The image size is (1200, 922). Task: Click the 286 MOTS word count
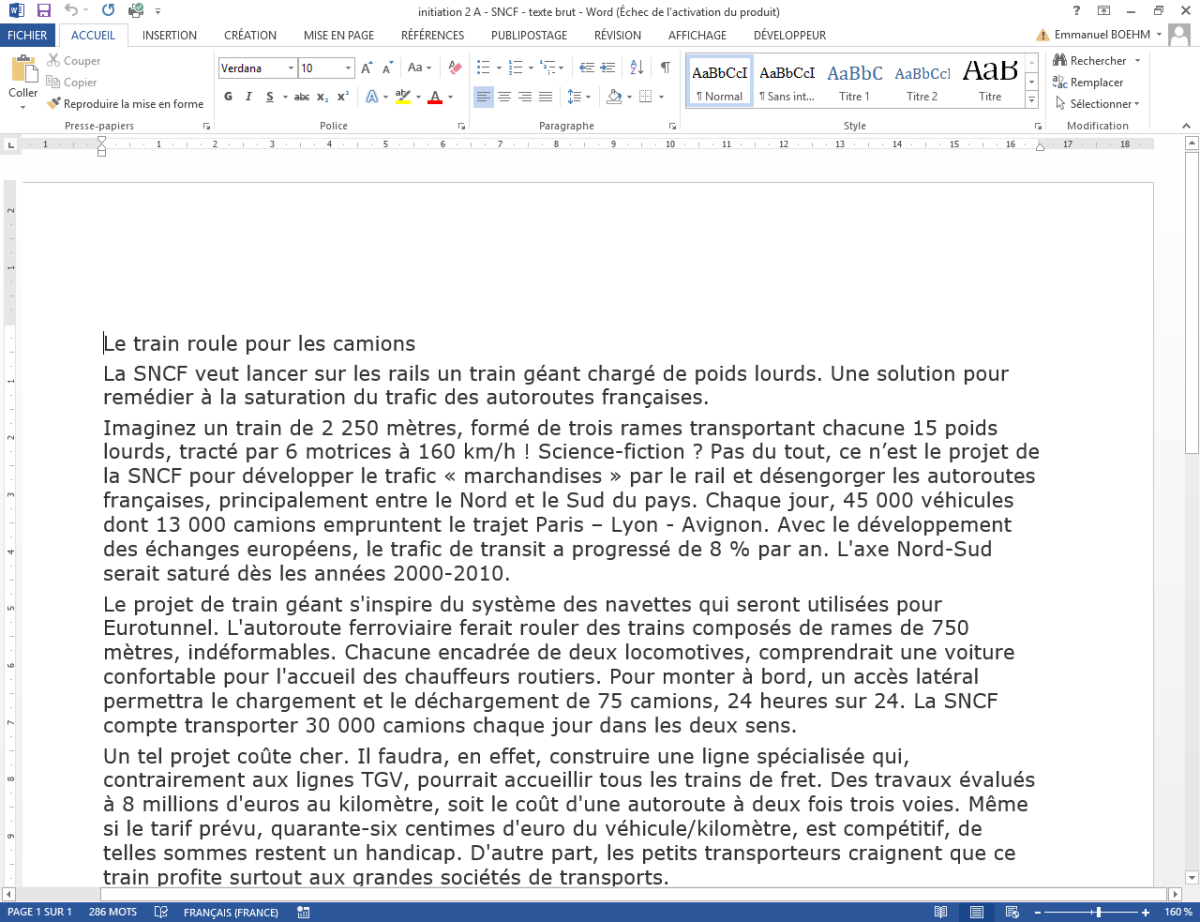point(113,912)
